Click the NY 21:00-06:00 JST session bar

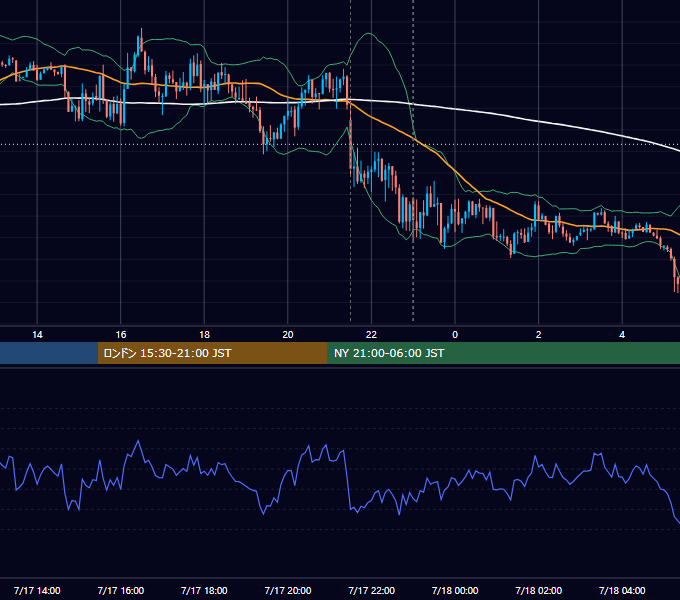(x=503, y=353)
